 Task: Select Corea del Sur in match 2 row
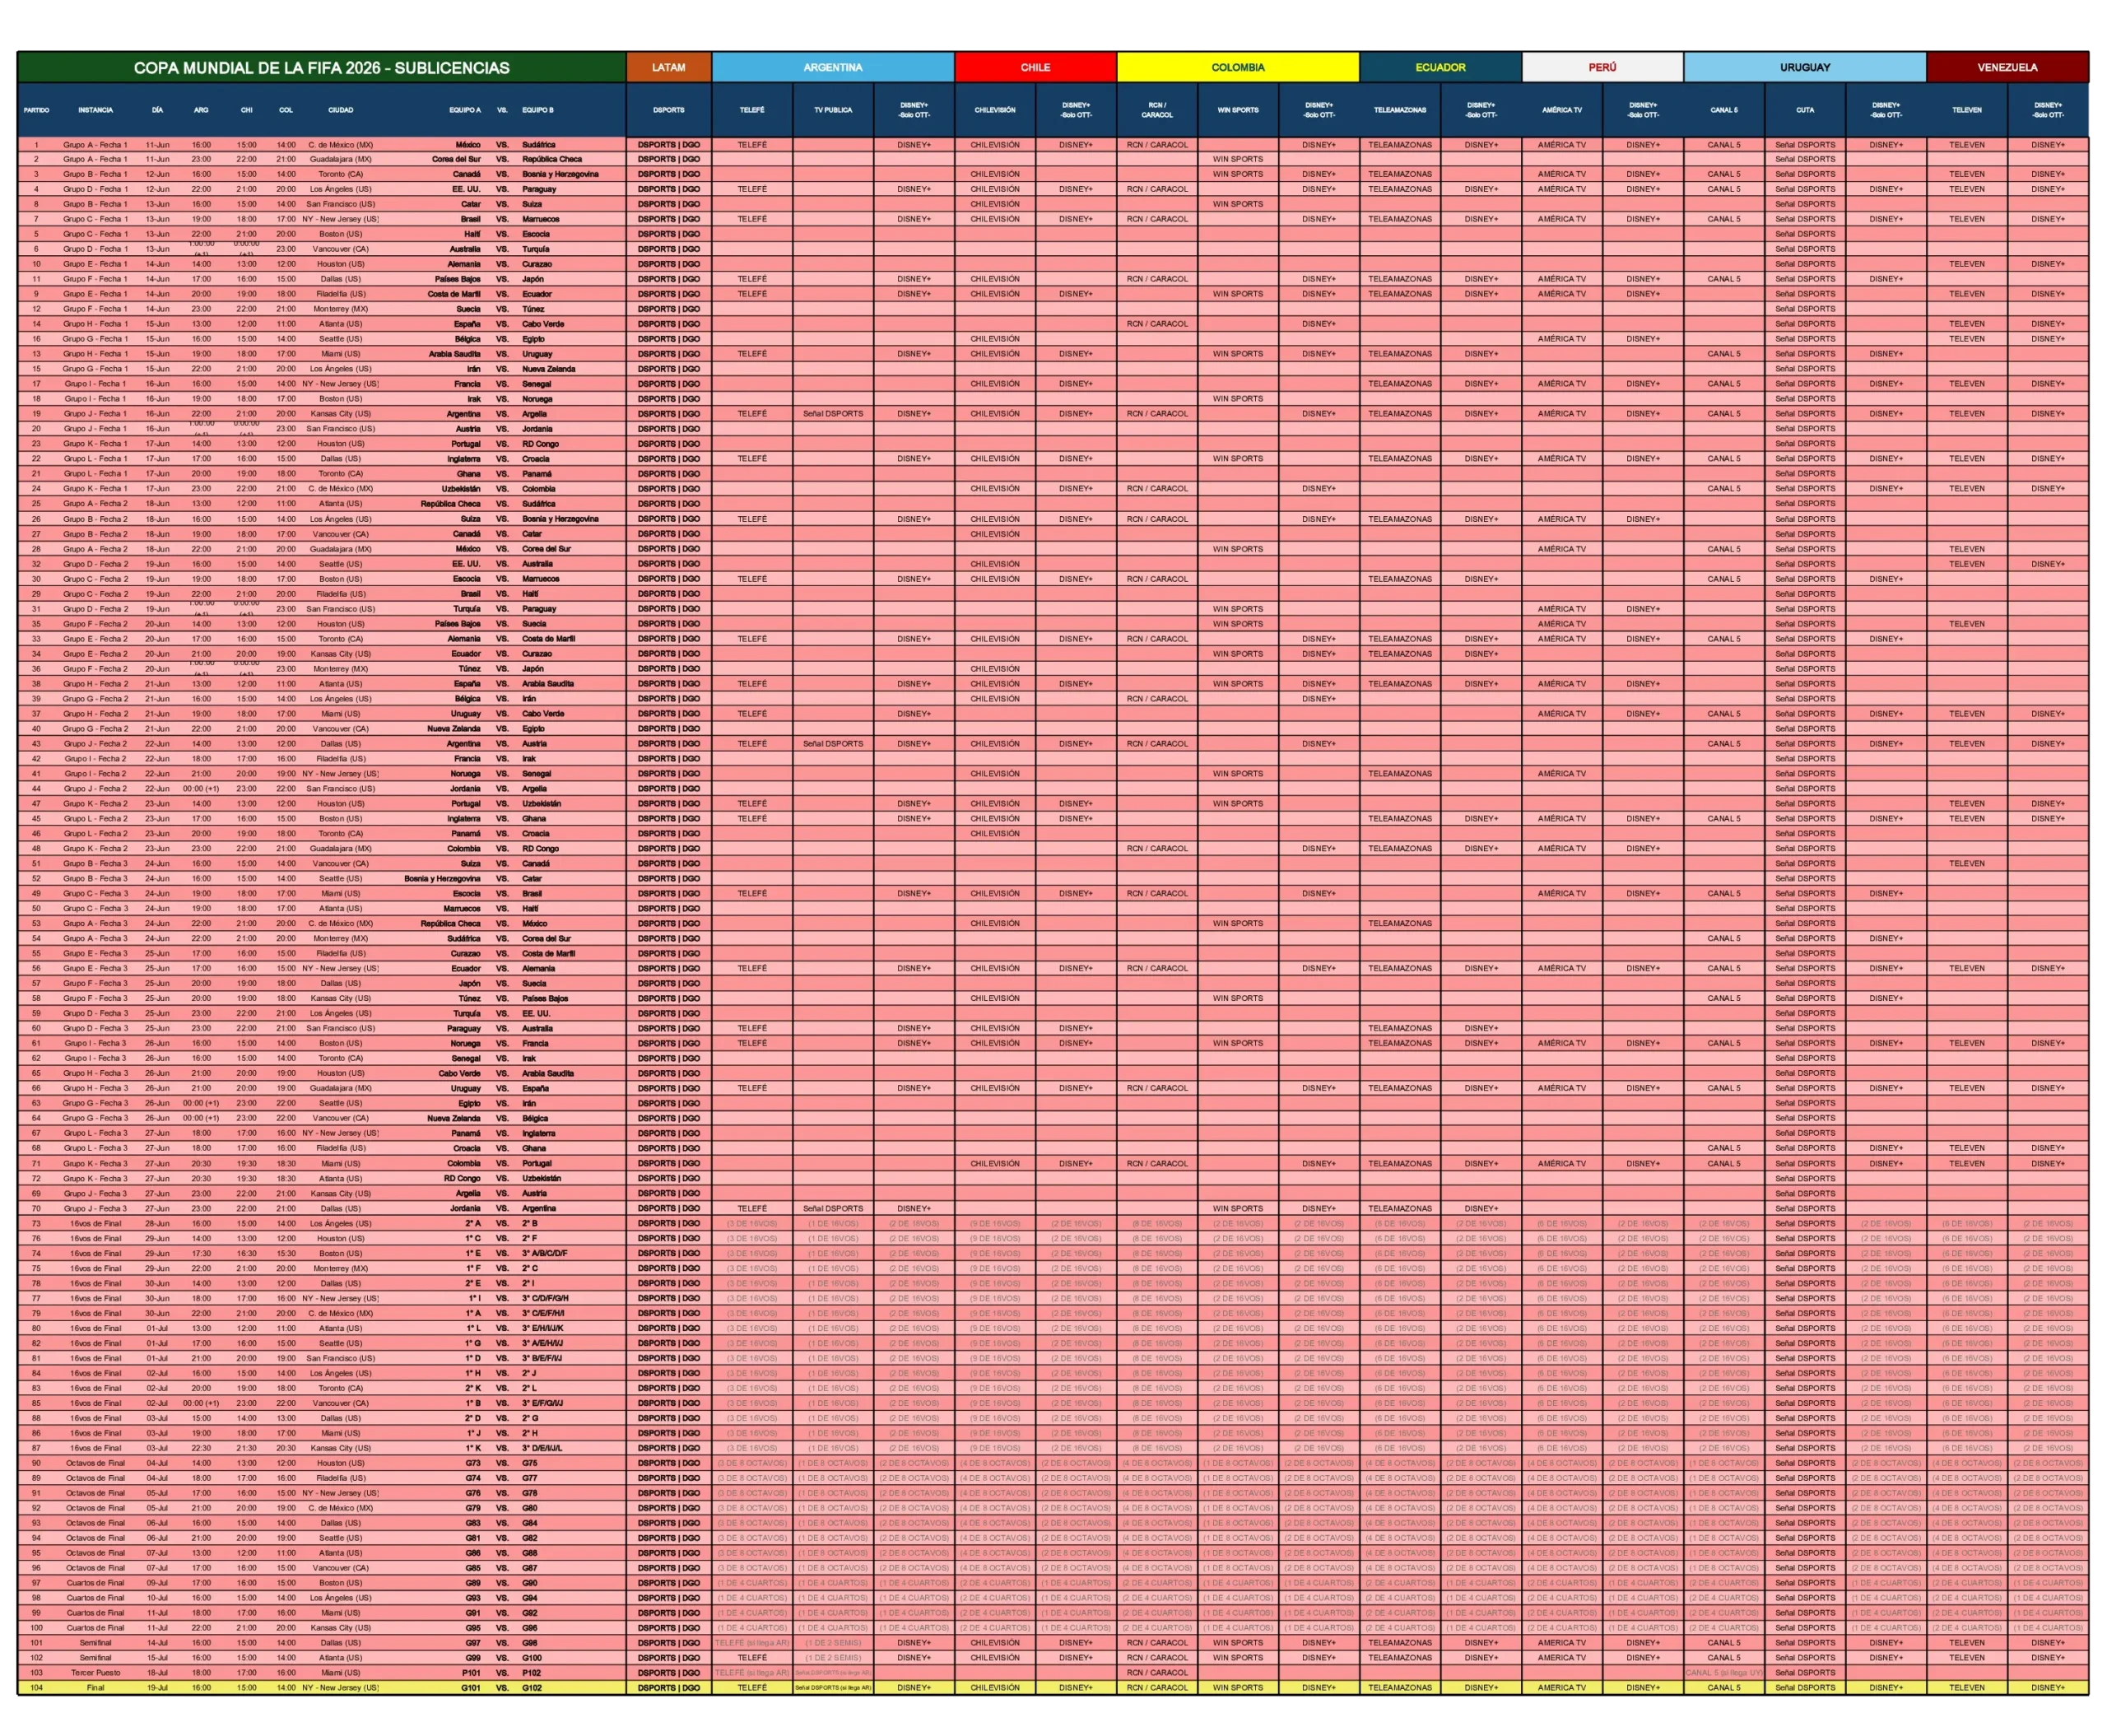click(457, 159)
